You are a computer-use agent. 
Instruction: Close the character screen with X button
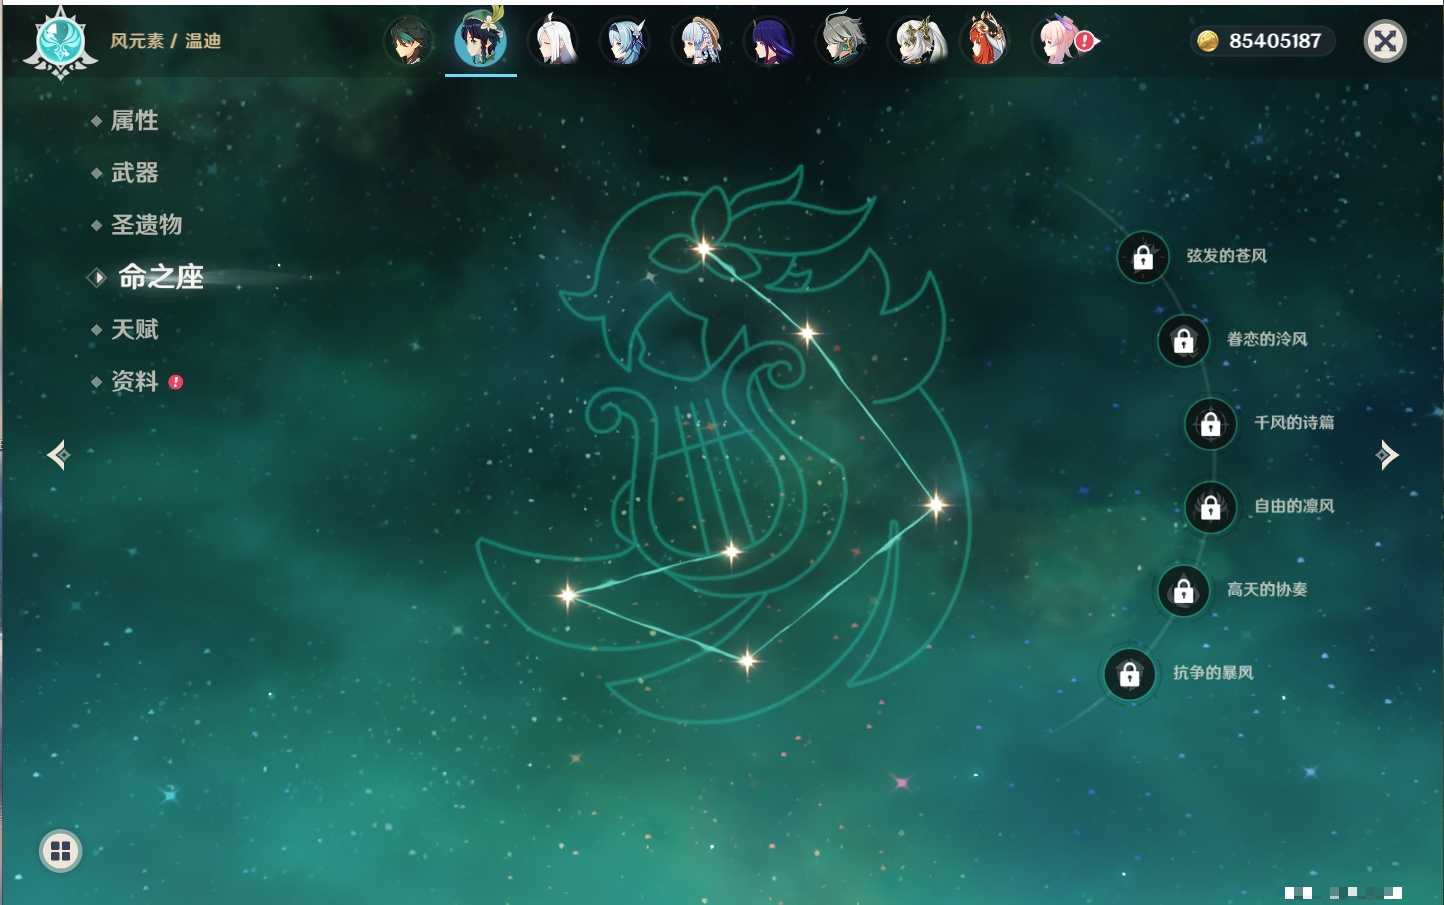pos(1385,41)
